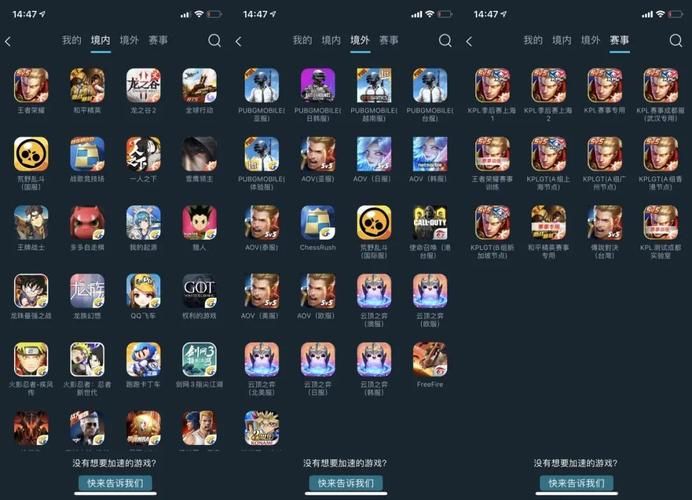The image size is (692, 500).
Task: Tap 快来告诉我们 button on 境内 screen
Action: (x=115, y=483)
